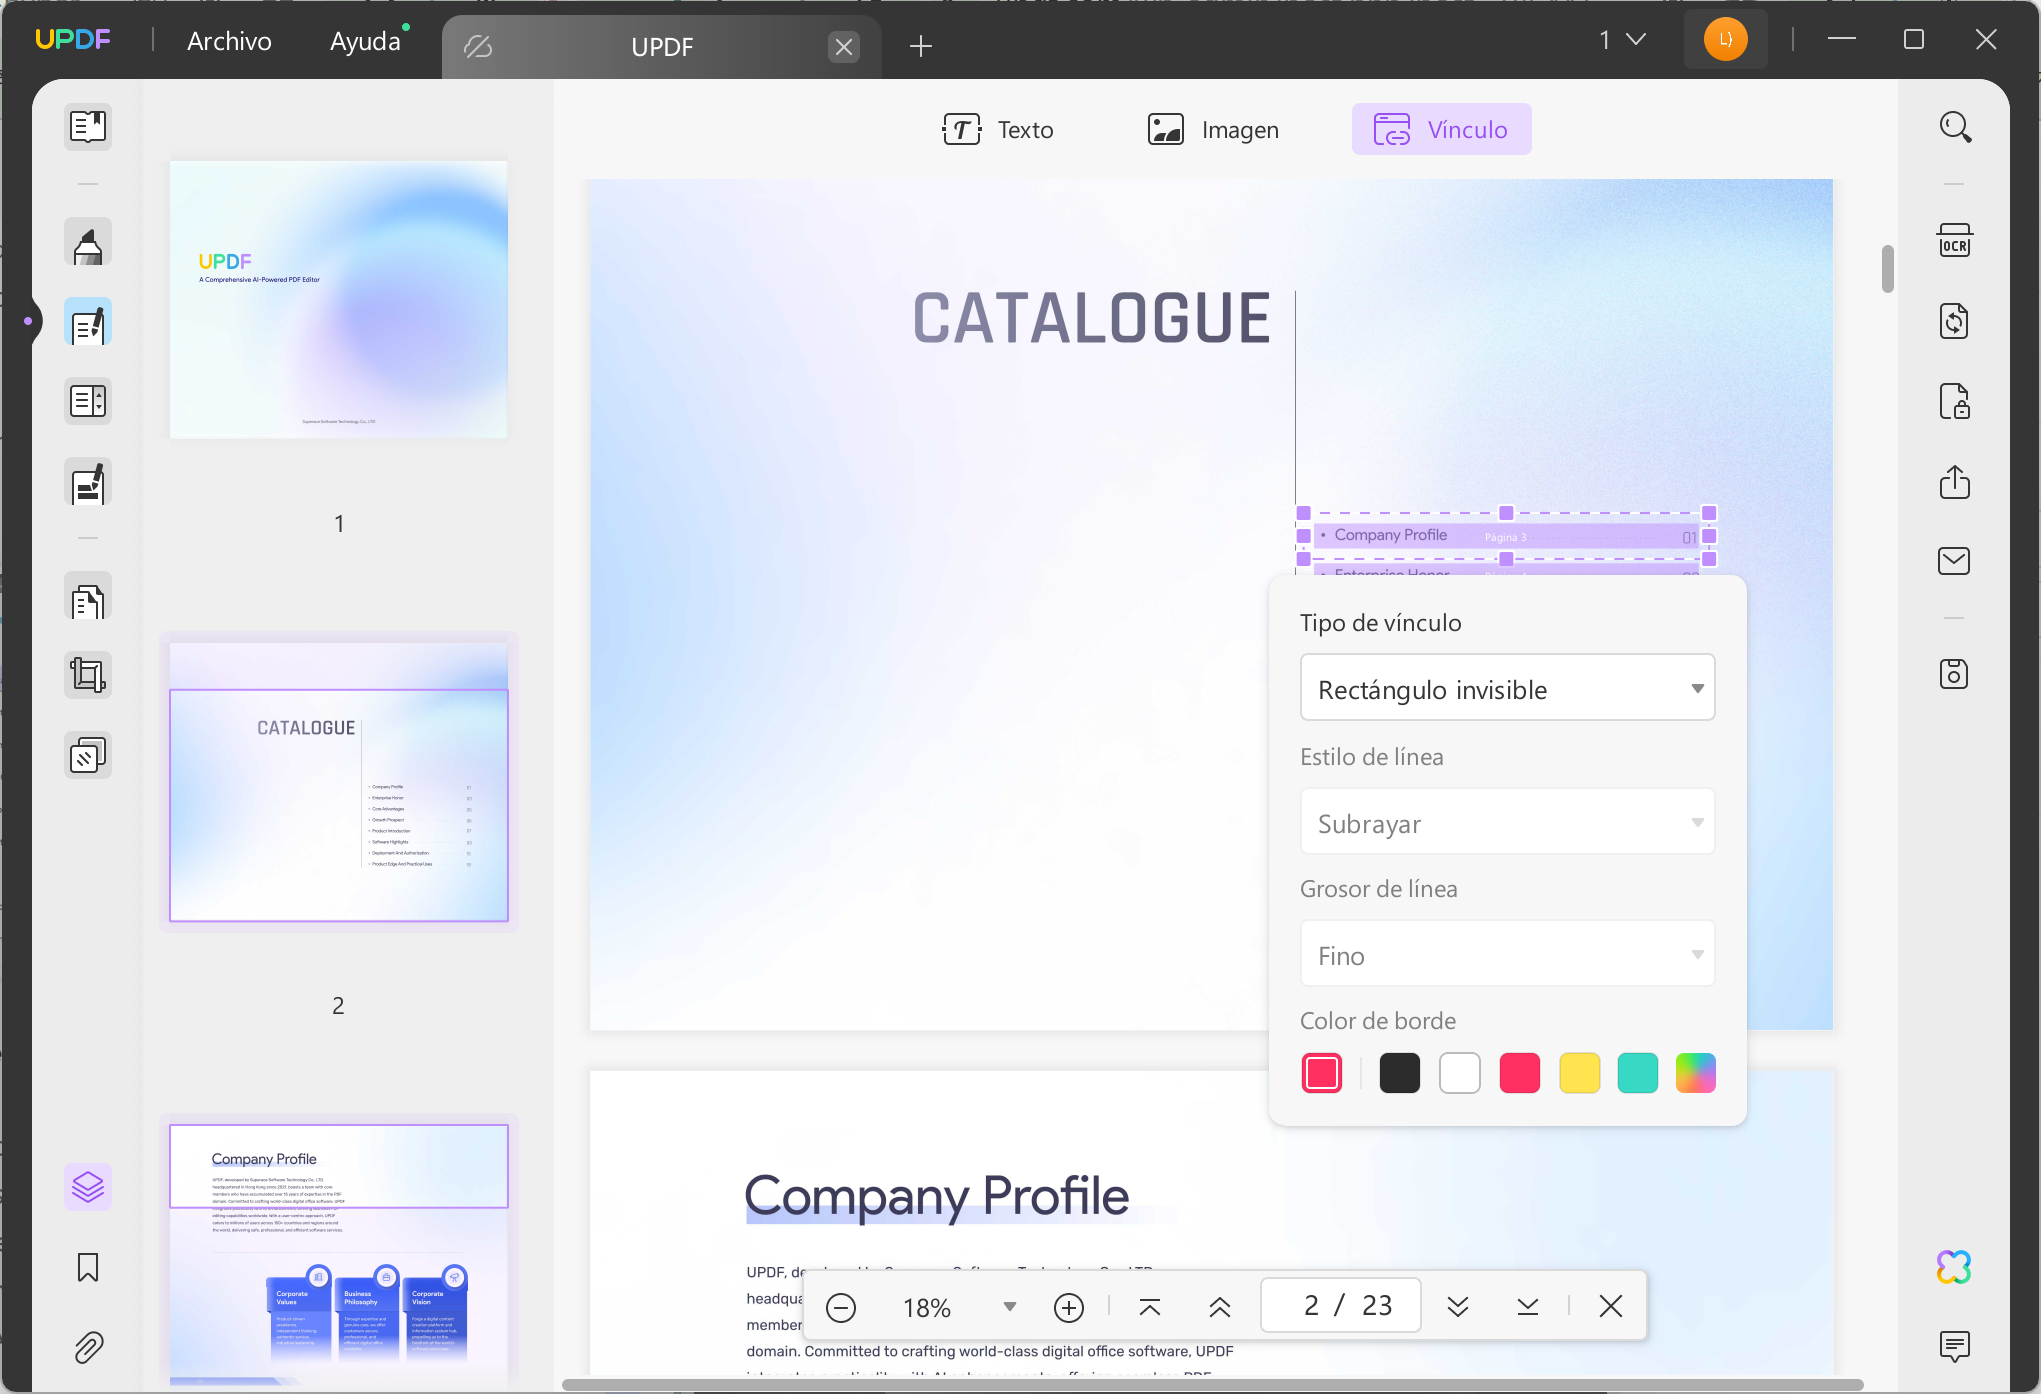This screenshot has height=1394, width=2041.
Task: Open the comments panel icon
Action: tap(1954, 1346)
